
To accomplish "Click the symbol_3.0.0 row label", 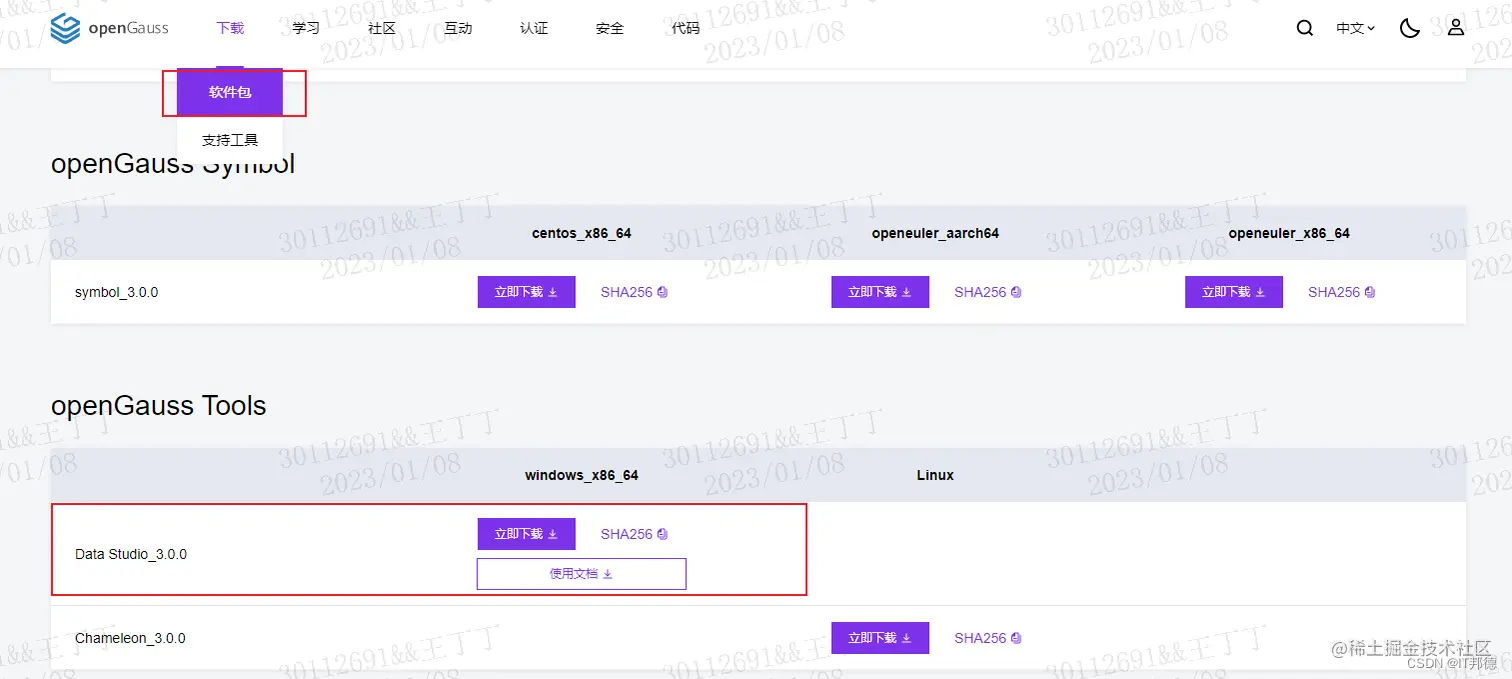I will [x=117, y=293].
